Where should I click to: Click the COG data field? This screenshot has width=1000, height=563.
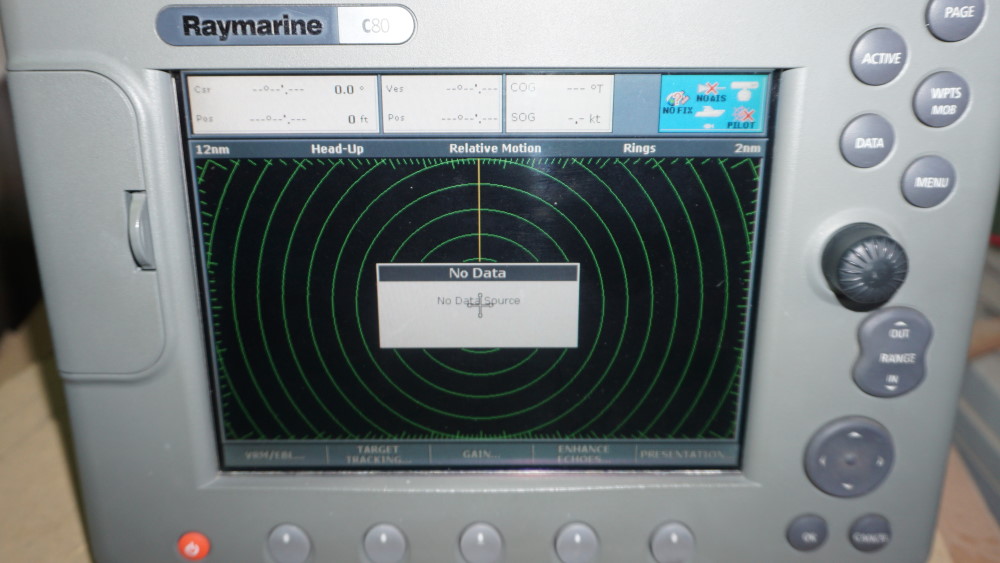(558, 88)
